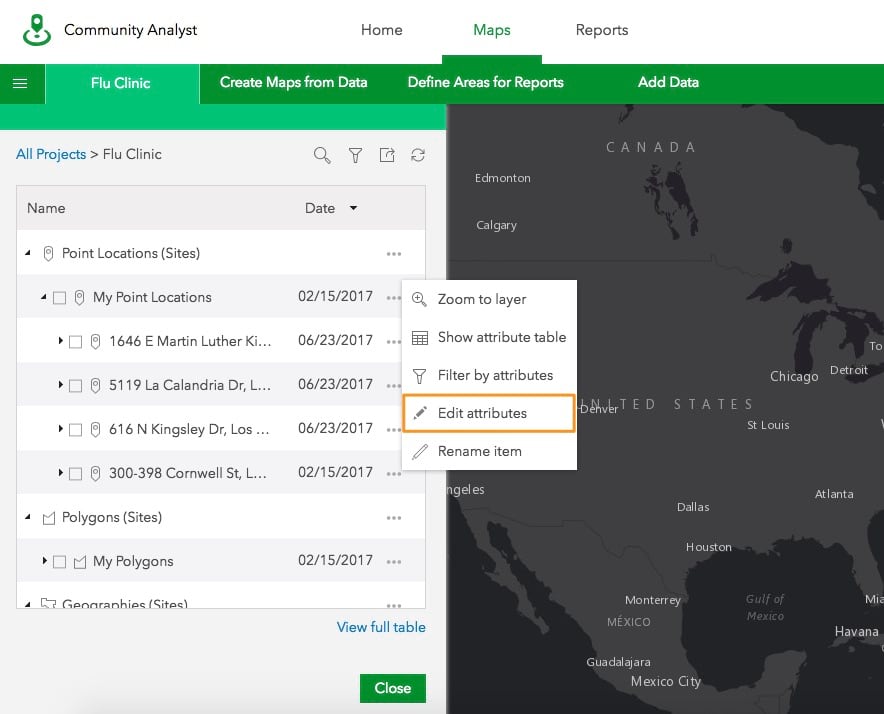Open more options for My Polygons
This screenshot has width=884, height=714.
(x=394, y=562)
